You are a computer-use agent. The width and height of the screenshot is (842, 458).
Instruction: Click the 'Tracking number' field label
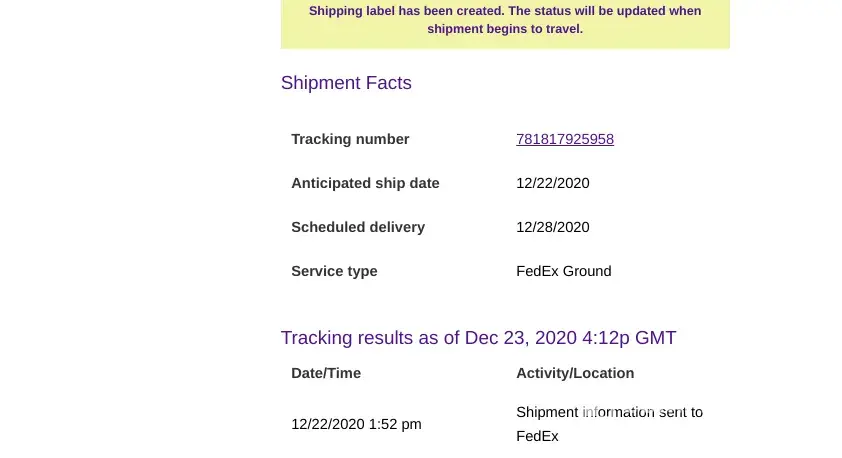(x=350, y=139)
